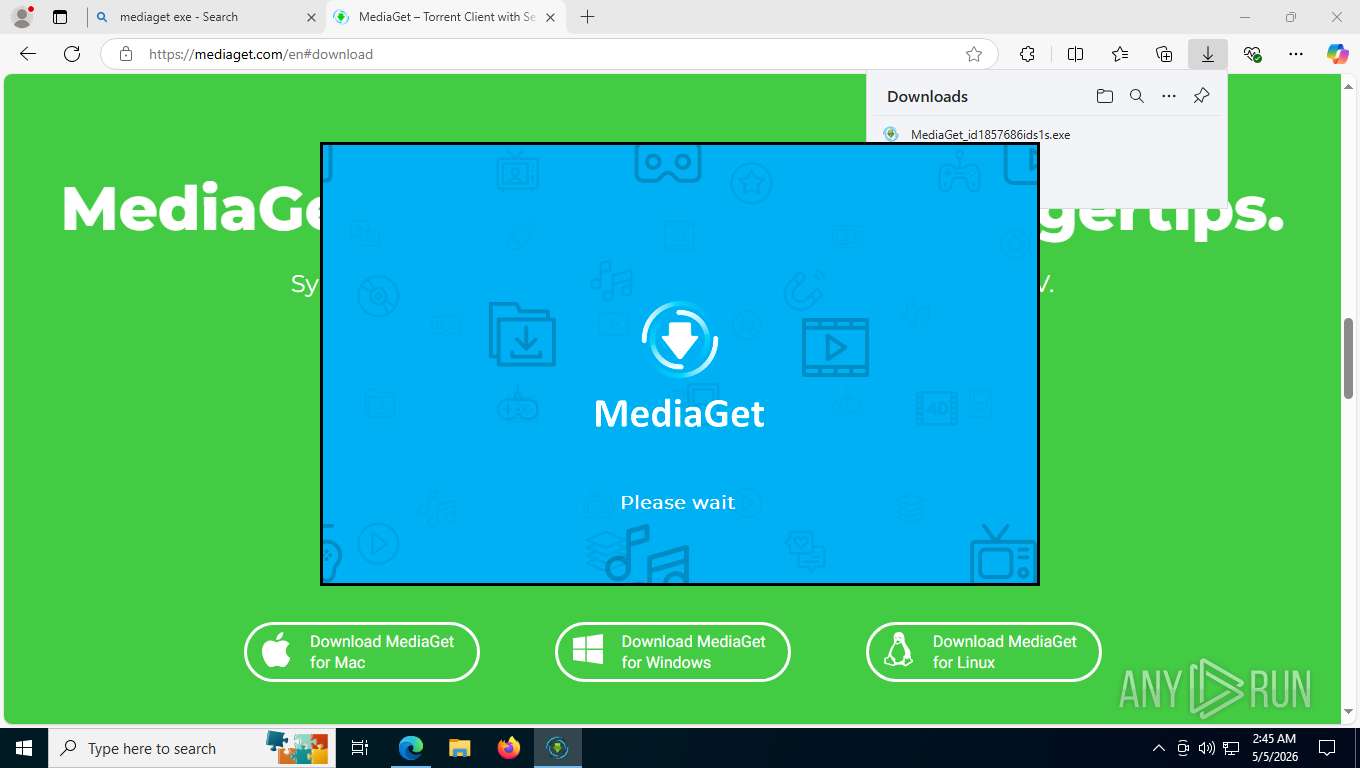The width and height of the screenshot is (1360, 768).
Task: Pin the Downloads panel
Action: (1202, 96)
